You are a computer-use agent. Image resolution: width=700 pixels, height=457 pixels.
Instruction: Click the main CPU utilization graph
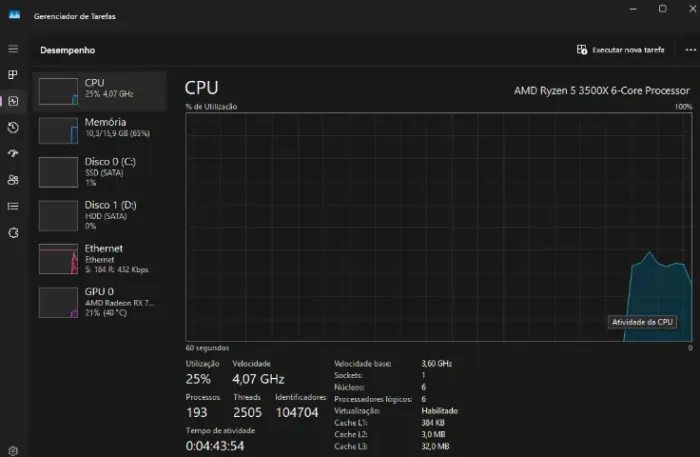[x=439, y=227]
